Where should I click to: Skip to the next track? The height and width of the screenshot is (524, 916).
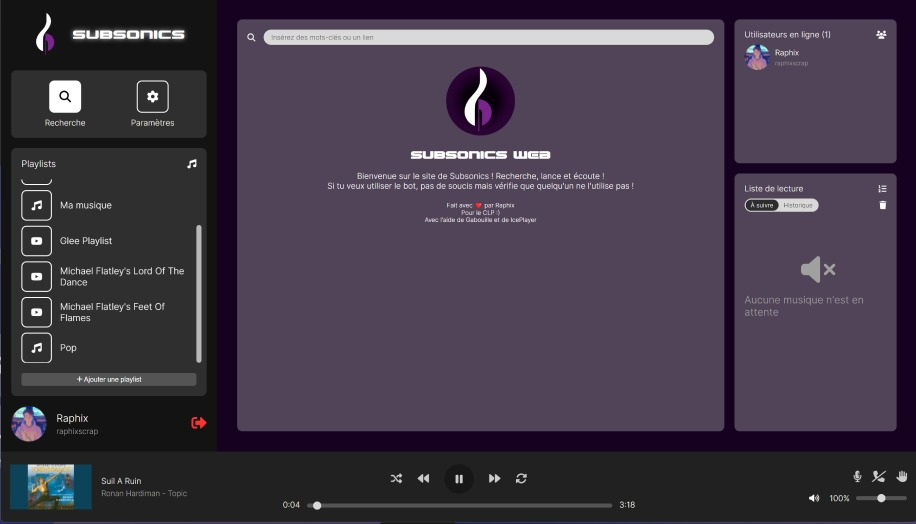click(494, 479)
